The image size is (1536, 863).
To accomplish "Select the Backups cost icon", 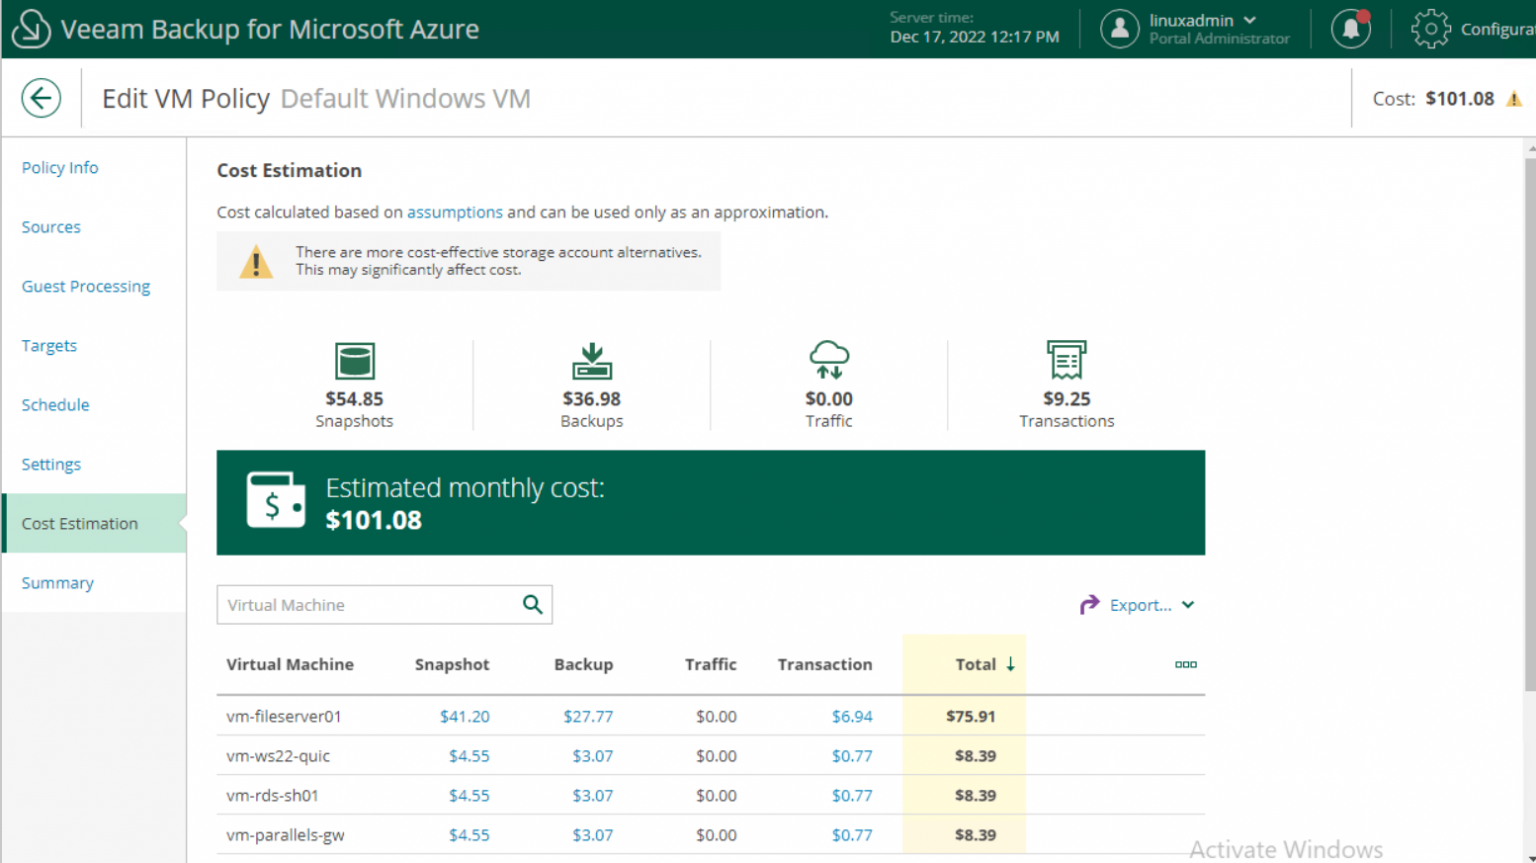I will 591,360.
